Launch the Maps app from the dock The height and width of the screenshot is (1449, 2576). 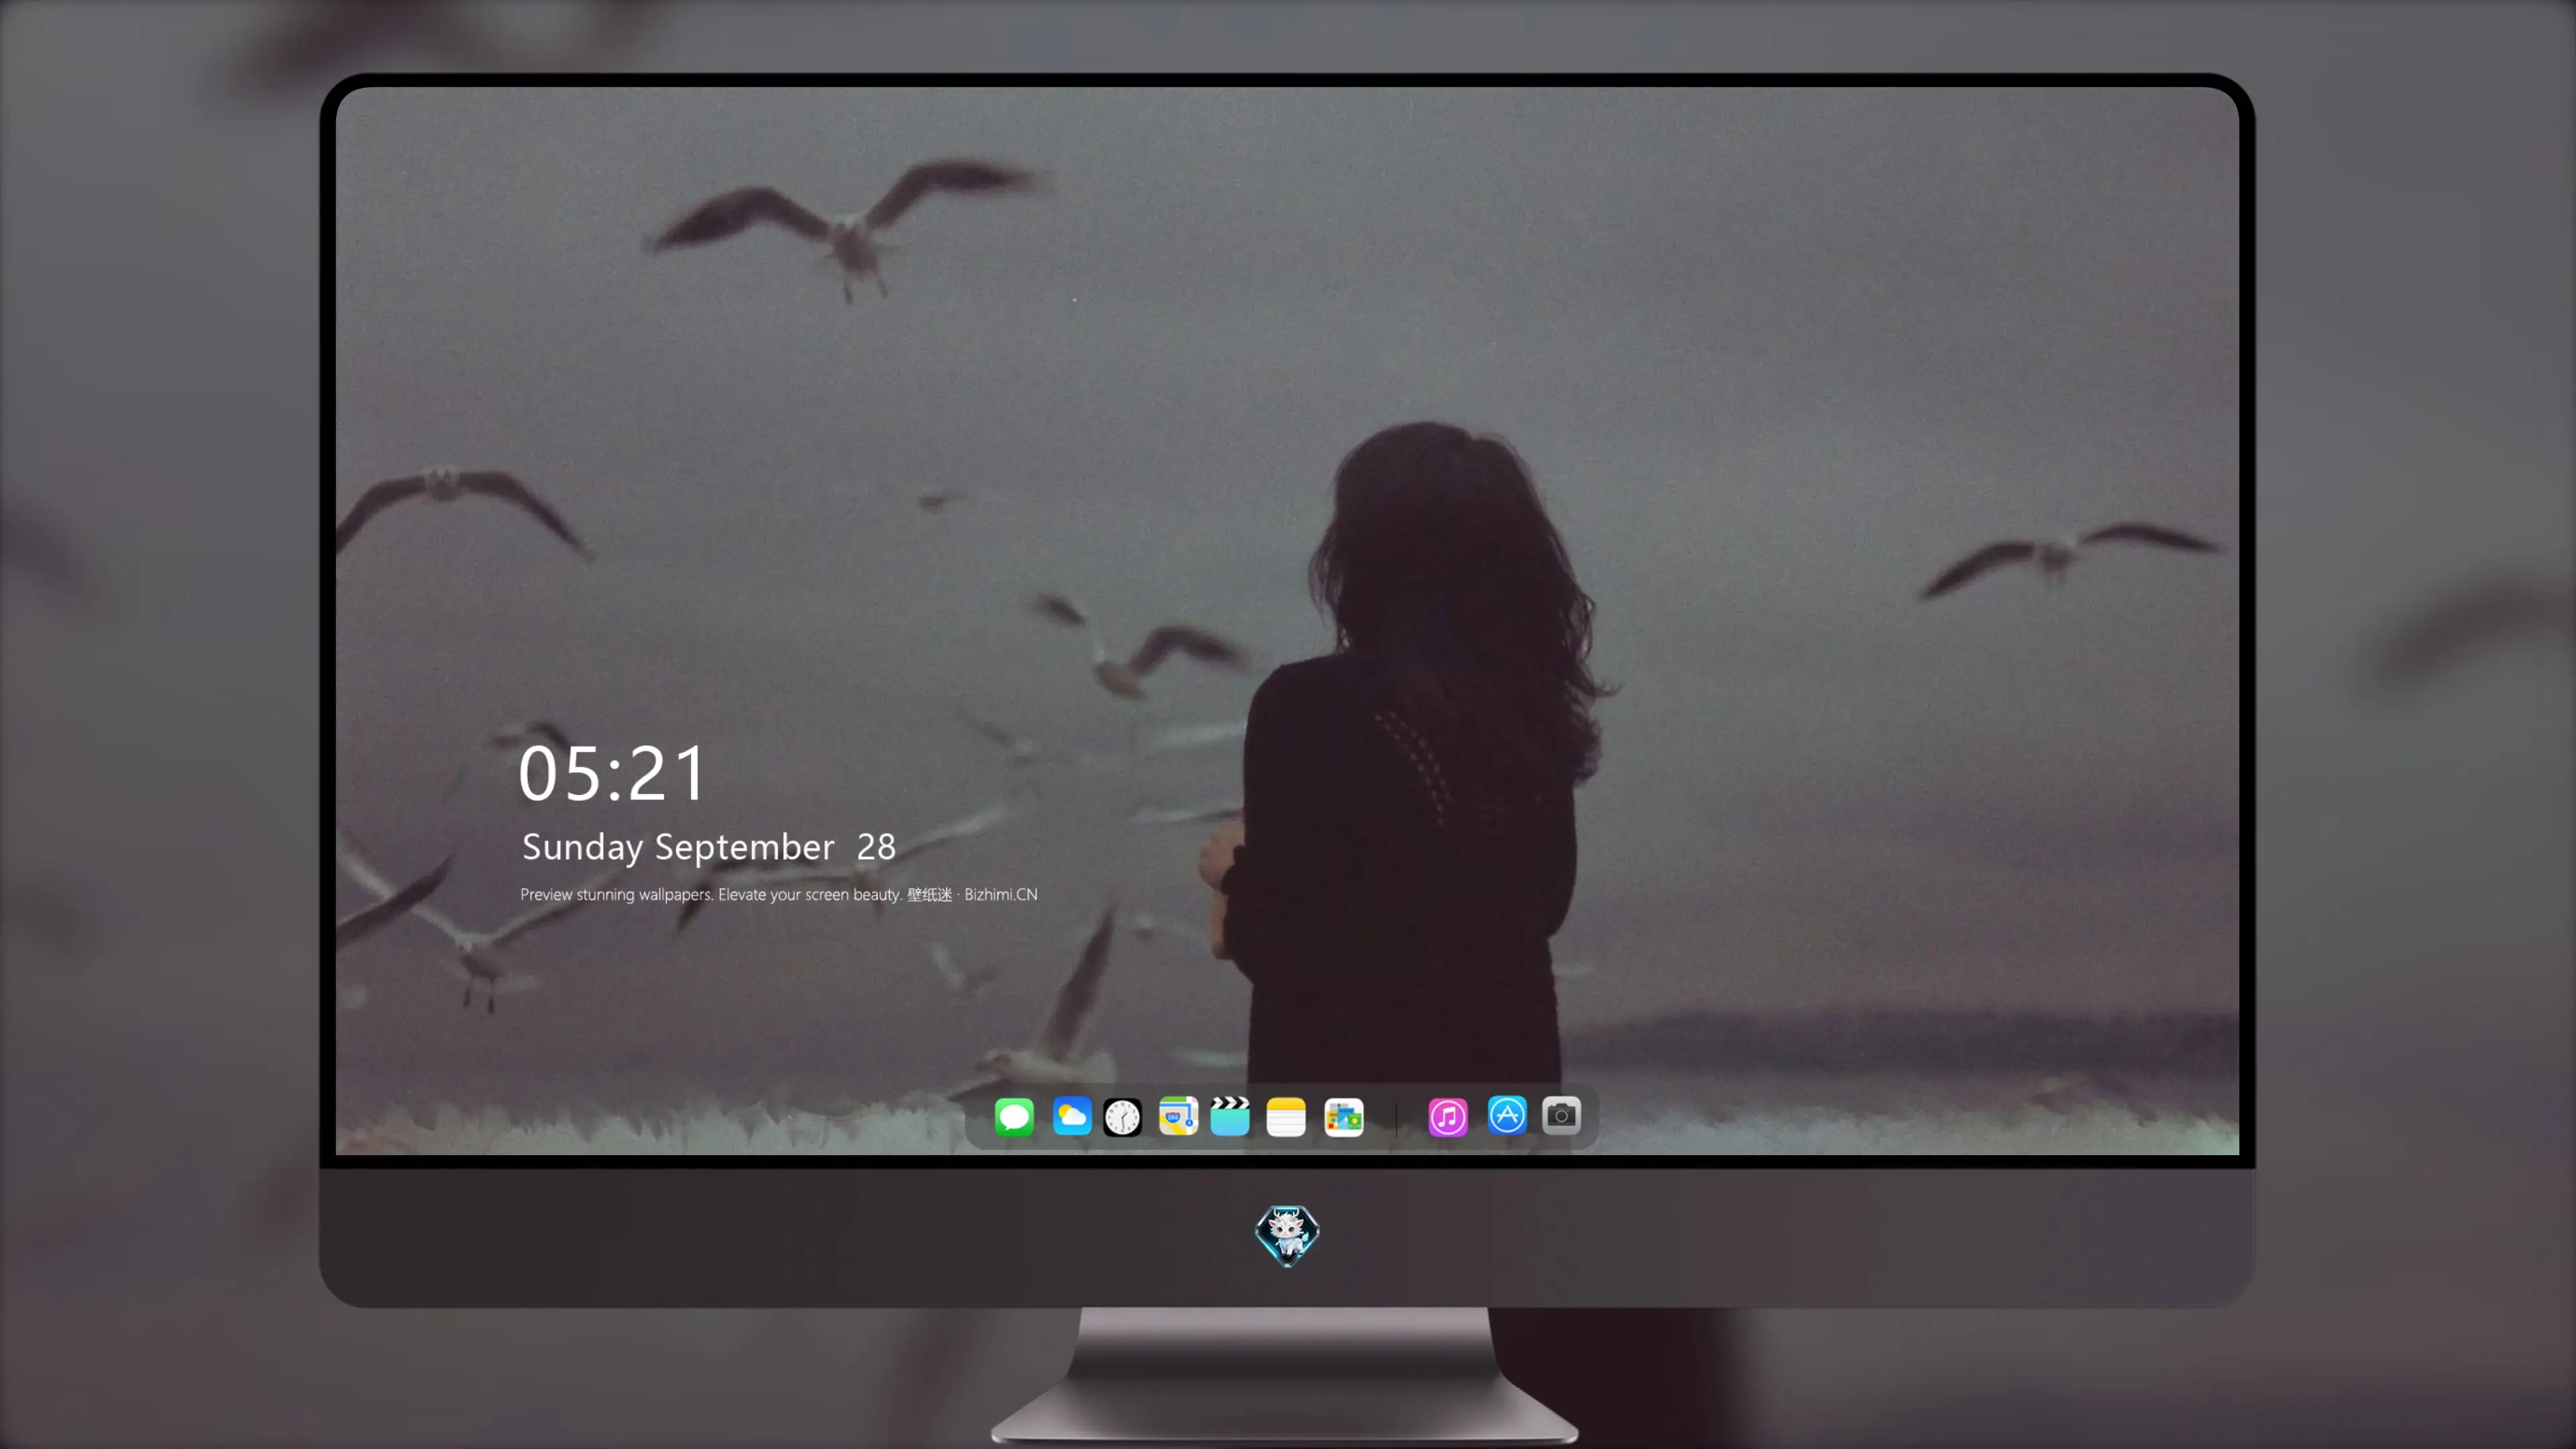point(1178,1116)
